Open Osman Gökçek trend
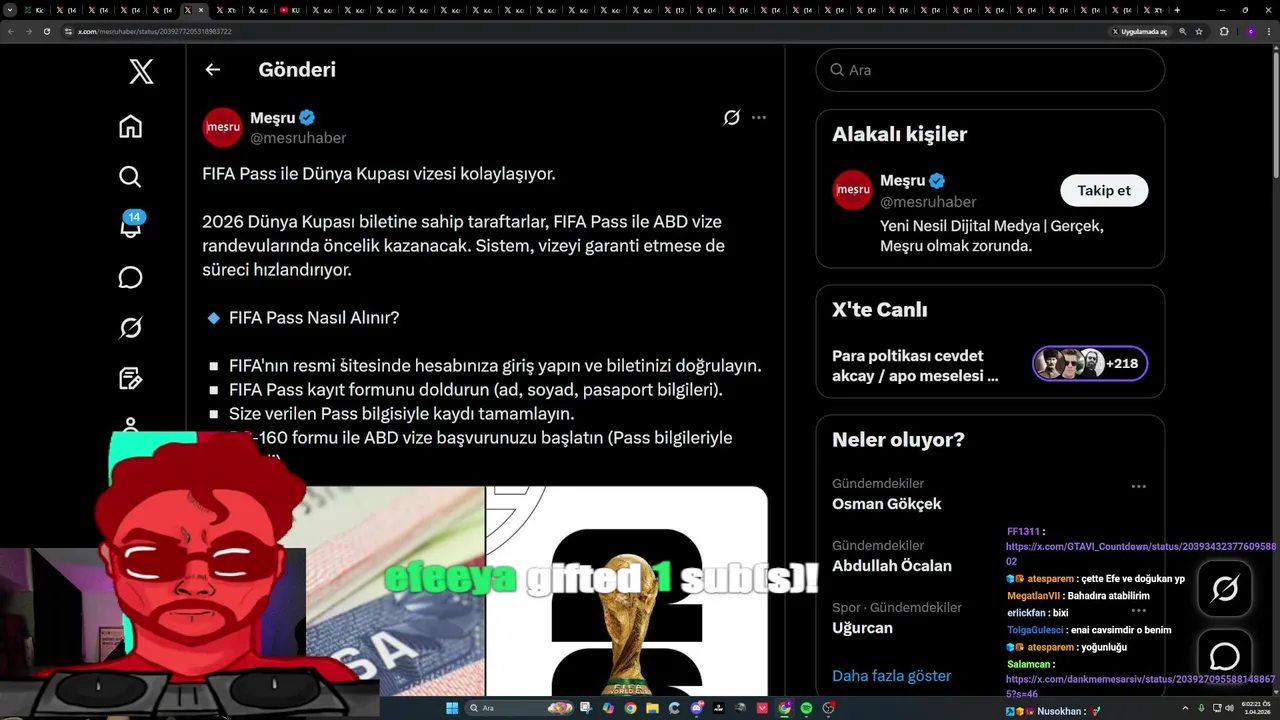This screenshot has width=1280, height=720. click(x=887, y=504)
